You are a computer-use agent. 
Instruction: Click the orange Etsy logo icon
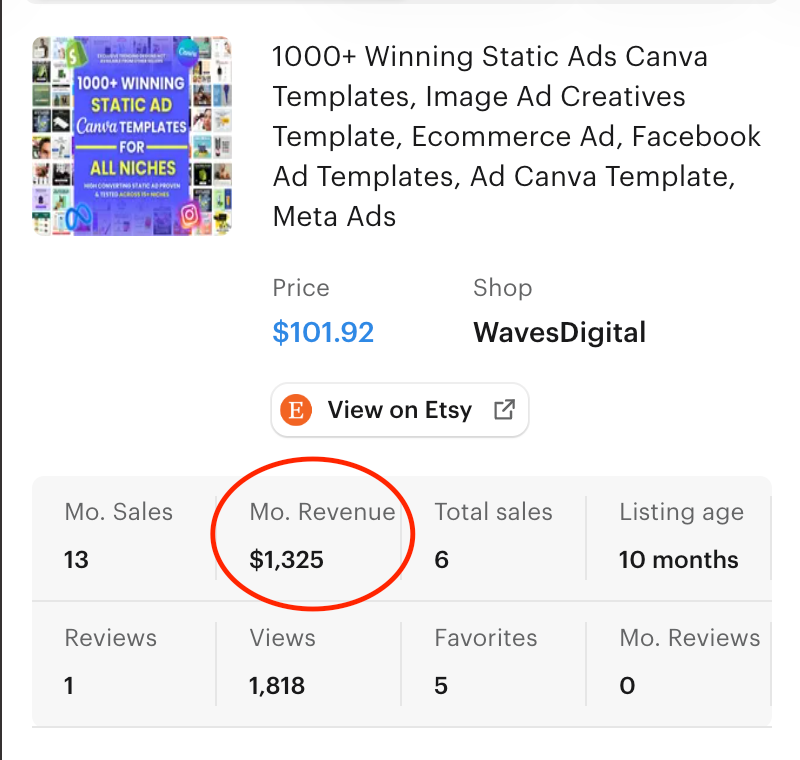point(295,410)
